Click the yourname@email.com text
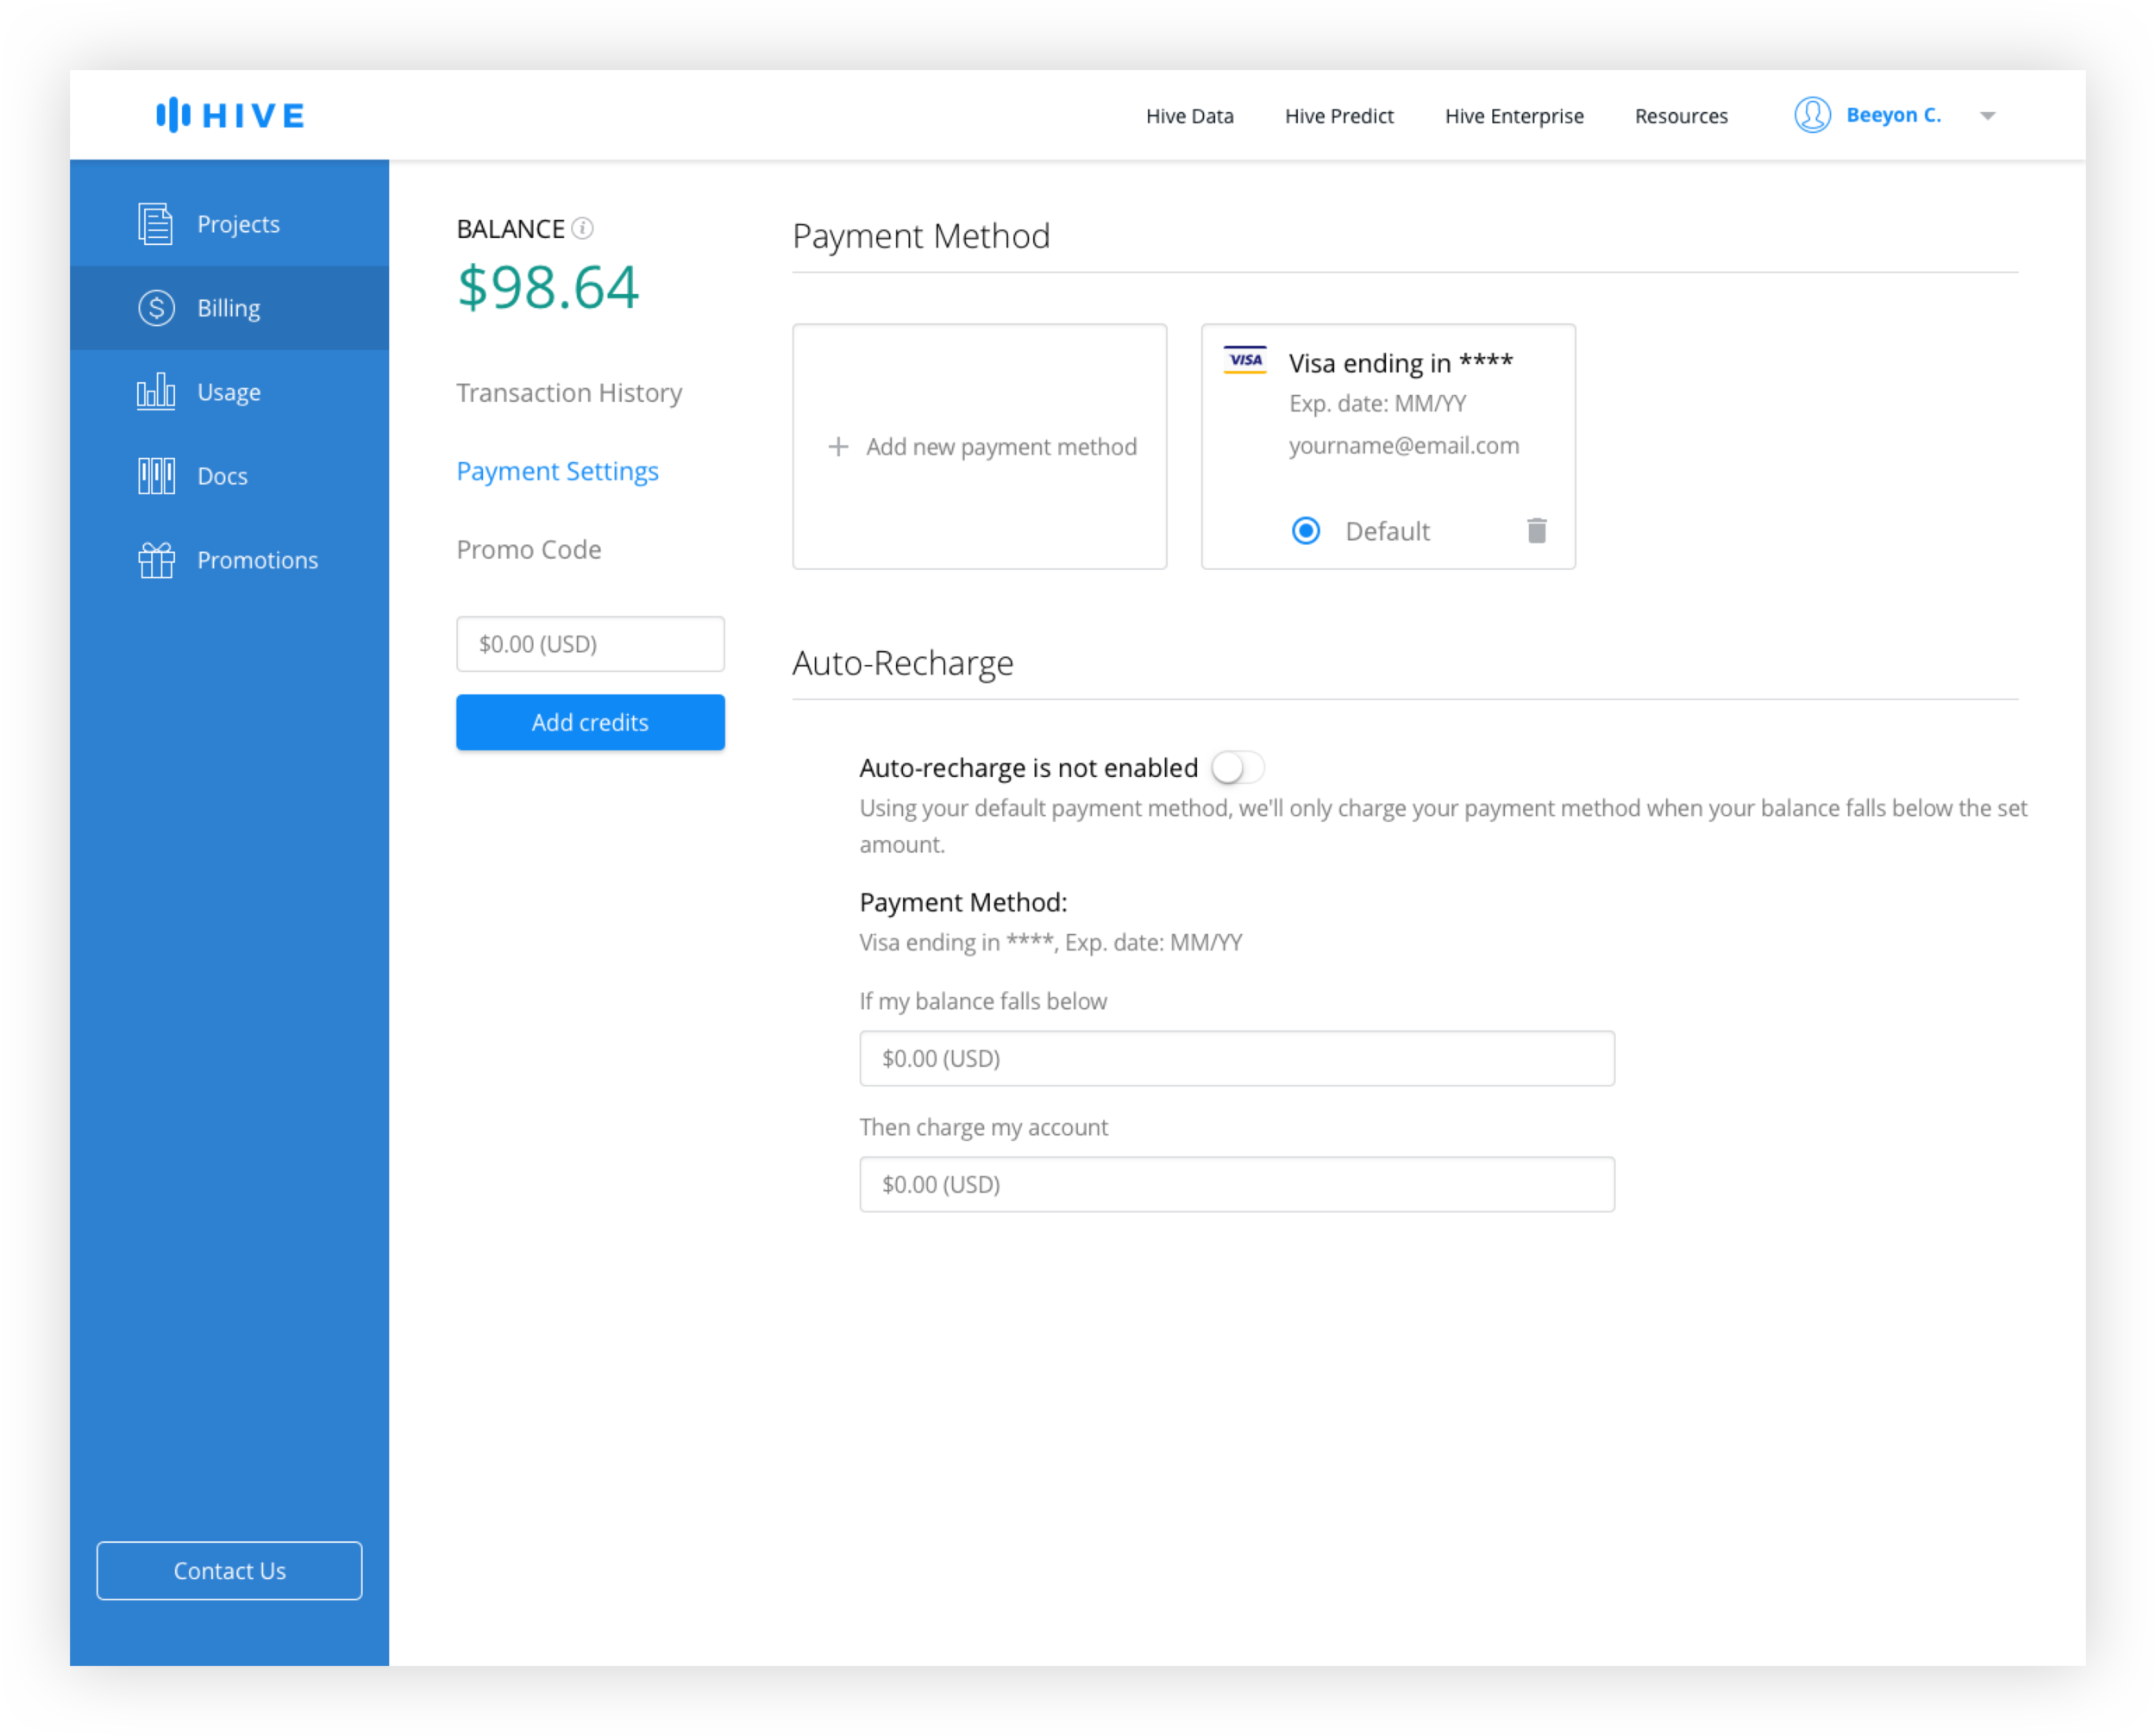 pyautogui.click(x=1403, y=445)
